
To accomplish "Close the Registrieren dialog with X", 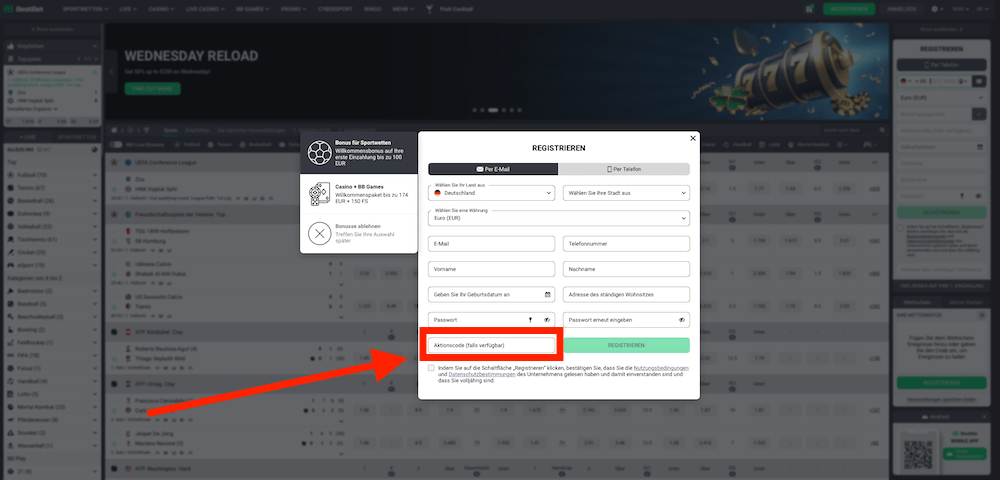I will (693, 138).
